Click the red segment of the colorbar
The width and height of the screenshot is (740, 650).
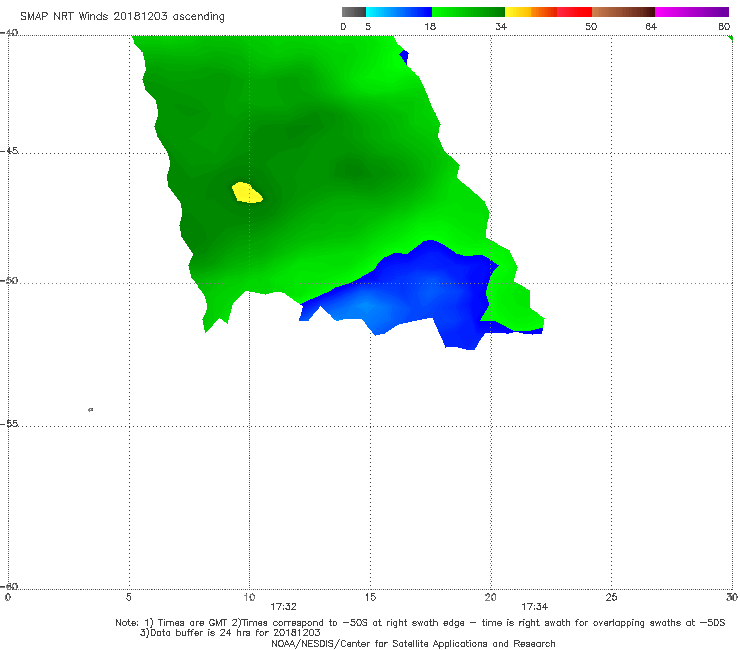pos(574,12)
